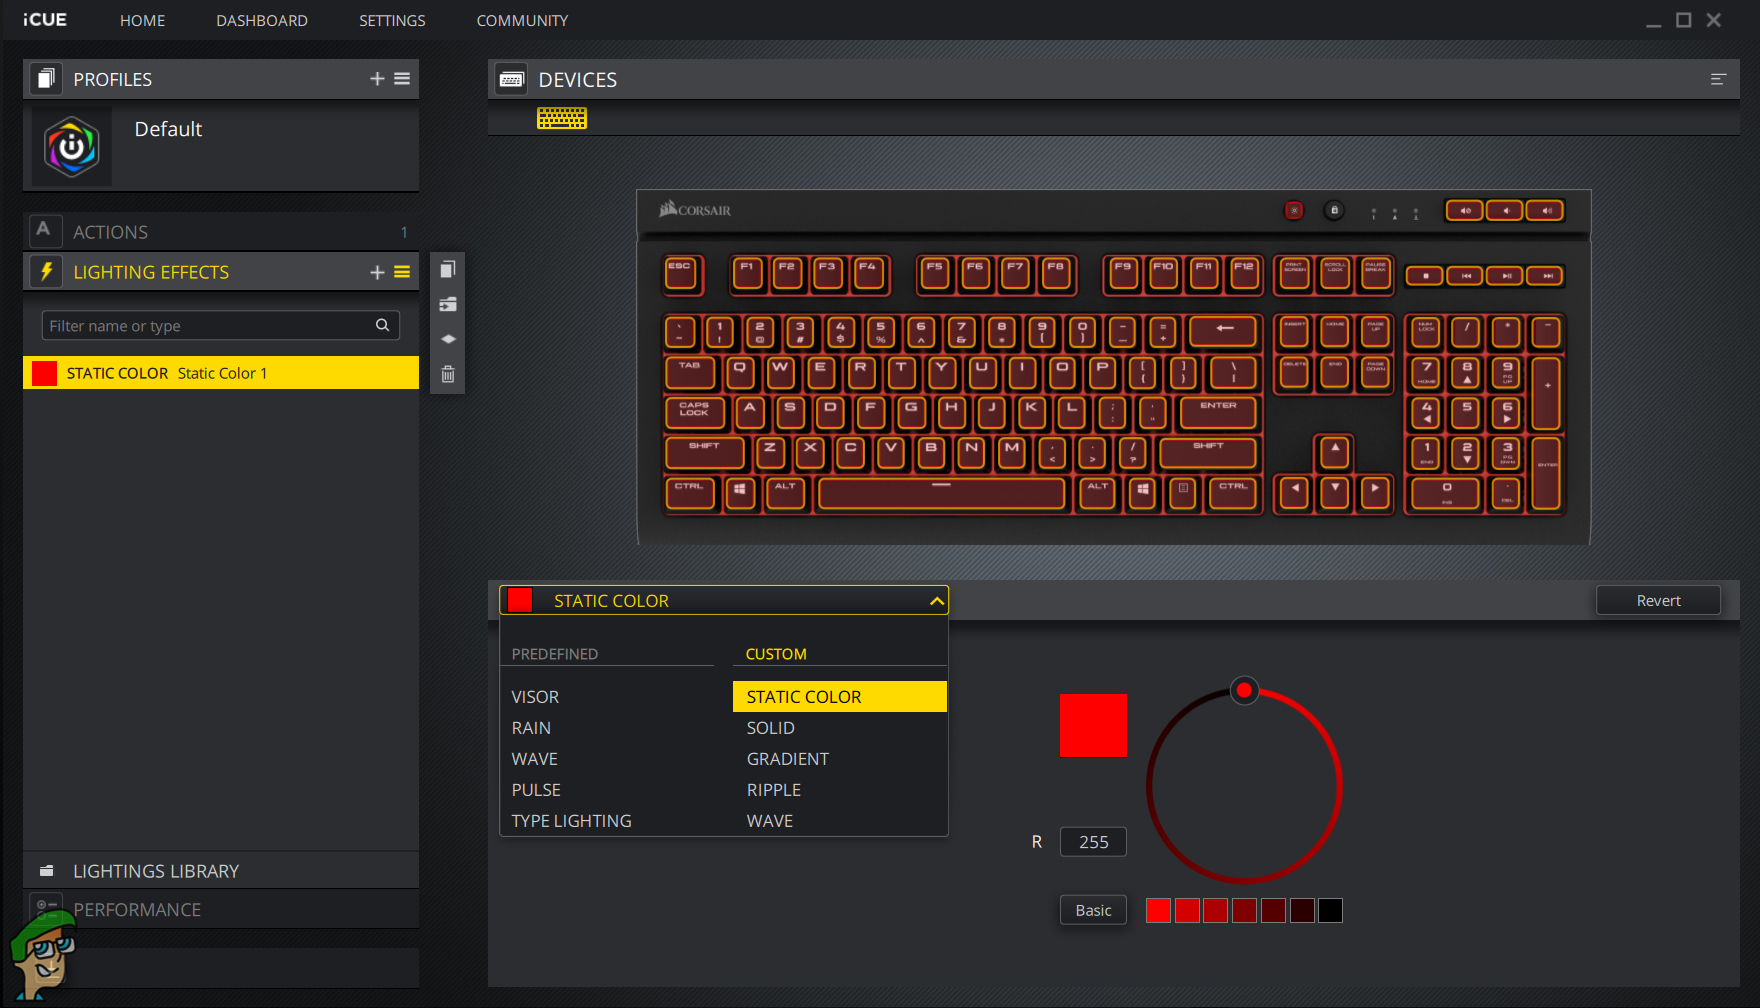1760x1008 pixels.
Task: Click the stop media key
Action: coord(1425,276)
